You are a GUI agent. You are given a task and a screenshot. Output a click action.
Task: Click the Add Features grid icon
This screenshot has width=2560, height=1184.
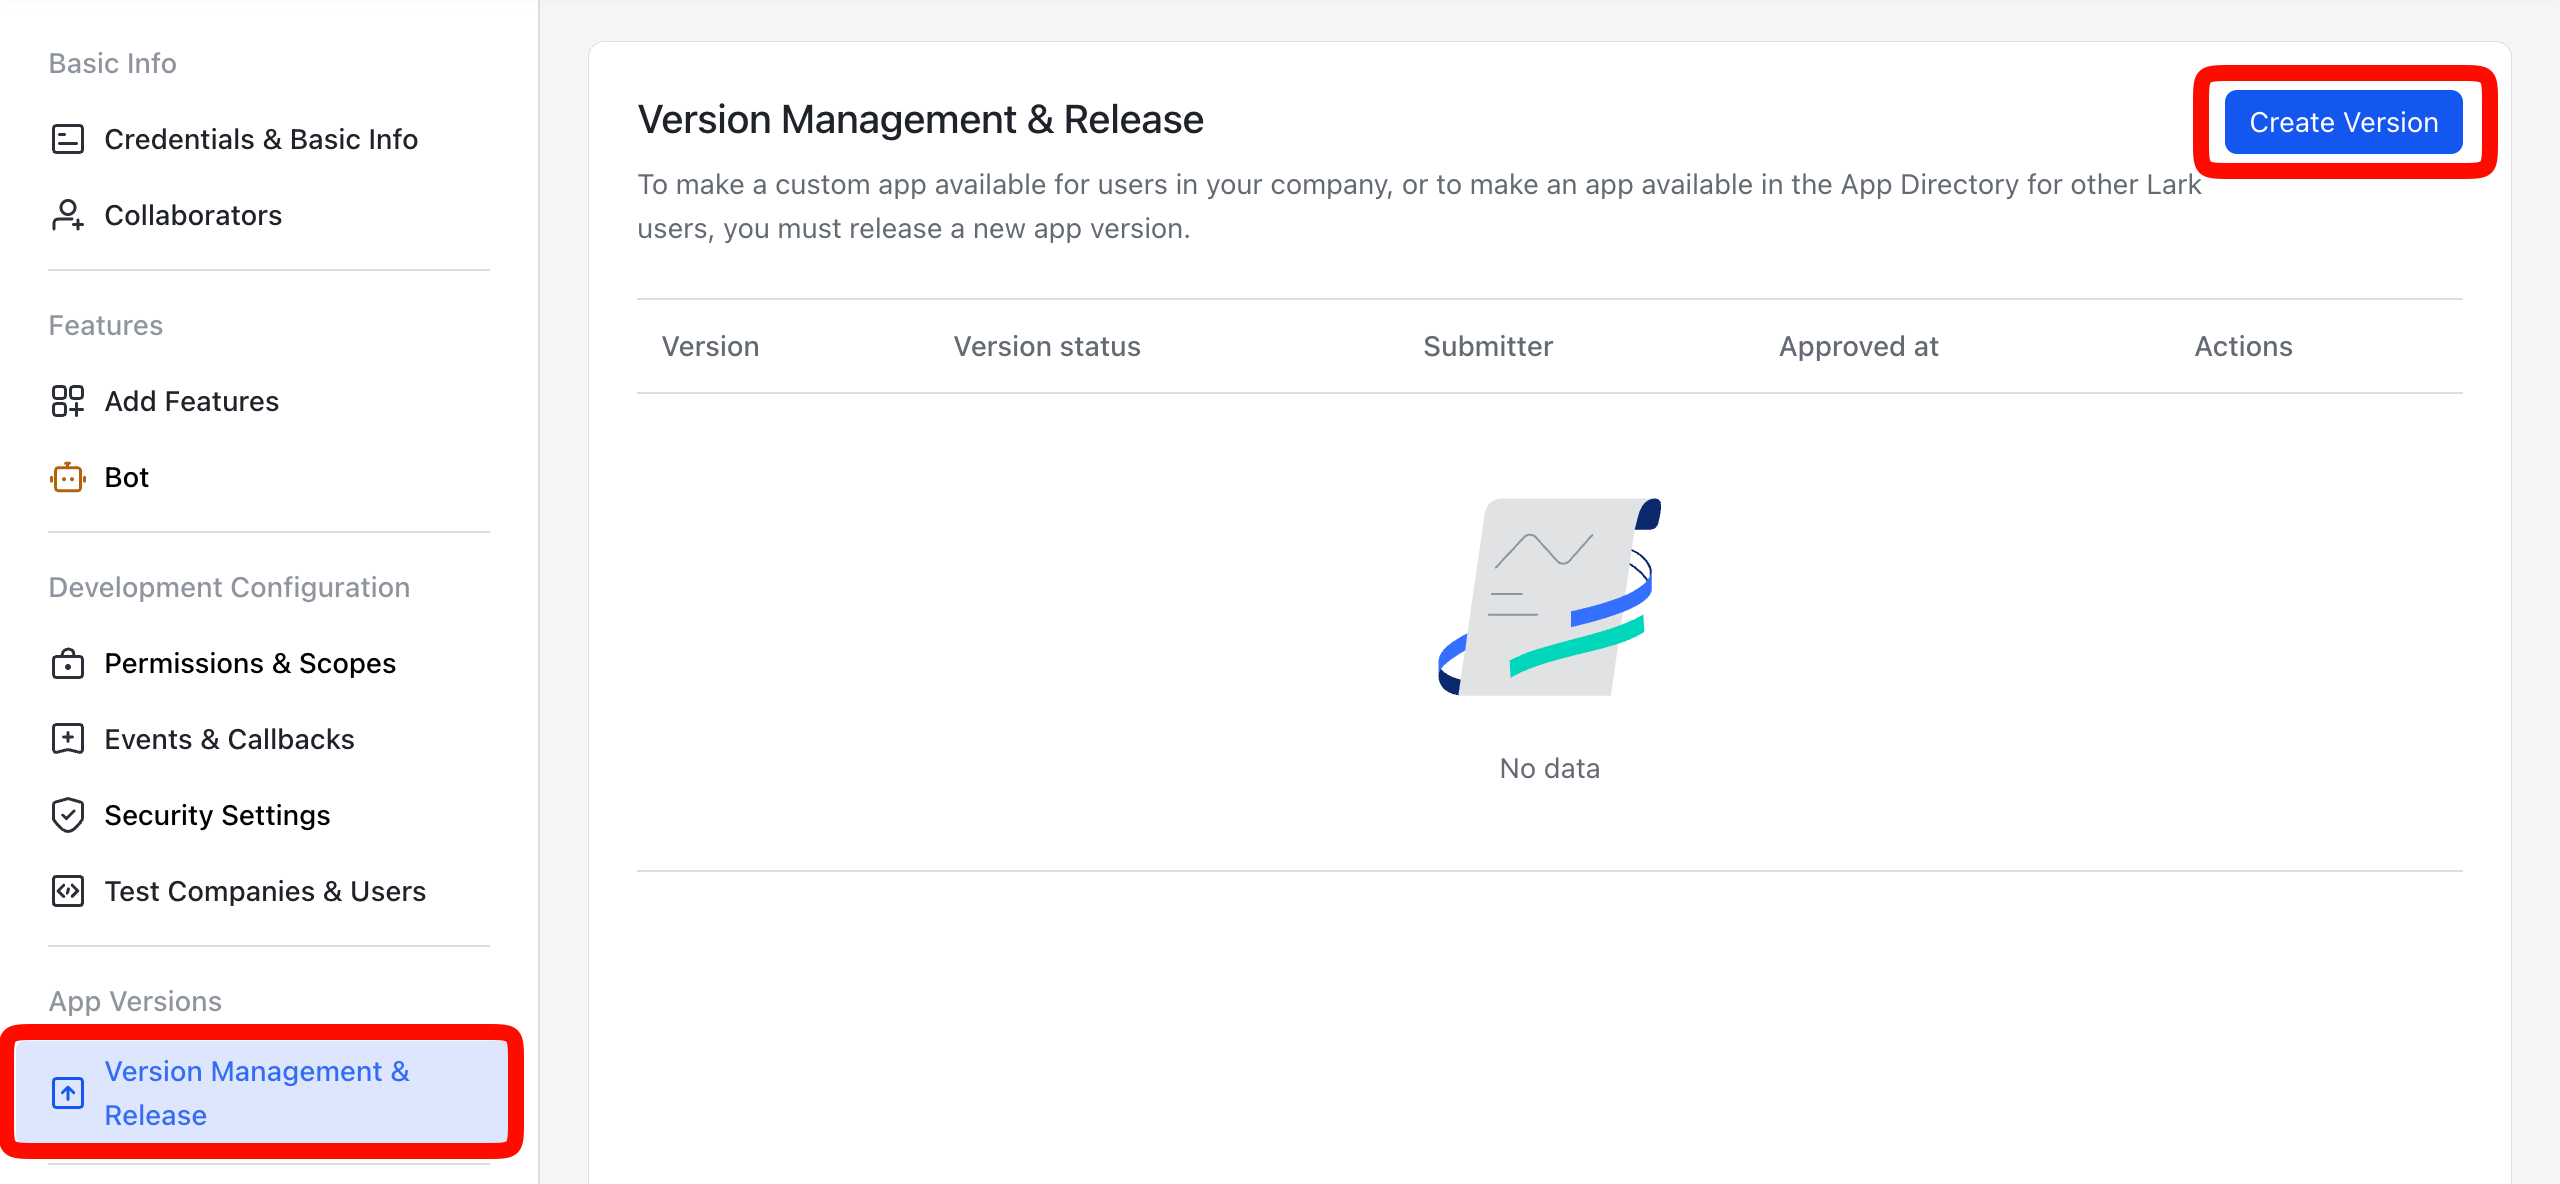[67, 401]
